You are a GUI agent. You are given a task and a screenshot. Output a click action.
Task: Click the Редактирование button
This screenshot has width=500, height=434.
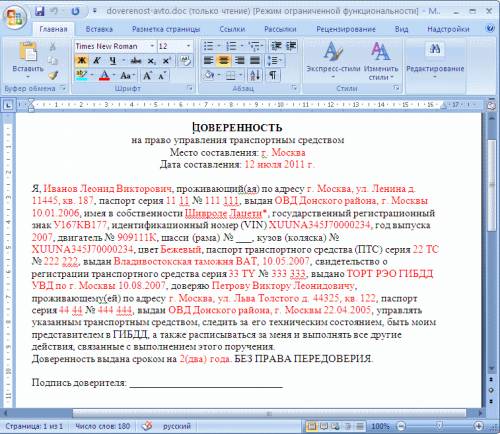coord(435,60)
